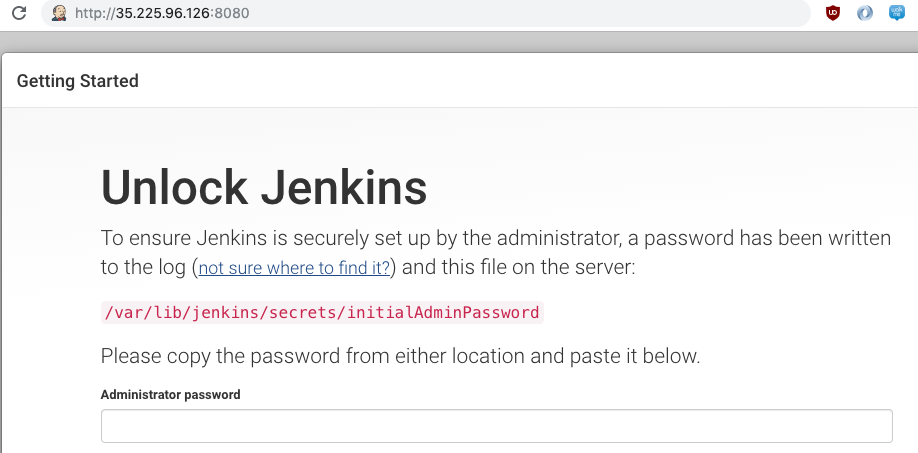Click the IP address 35.225.96.126 in the URL
The height and width of the screenshot is (453, 918).
[161, 13]
